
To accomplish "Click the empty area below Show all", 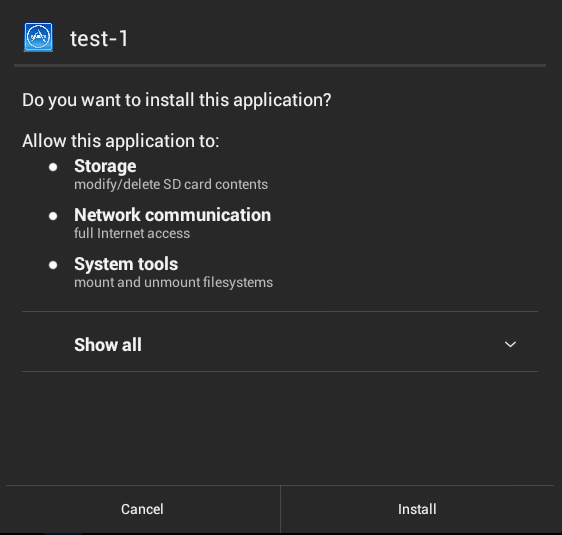I will (280, 428).
